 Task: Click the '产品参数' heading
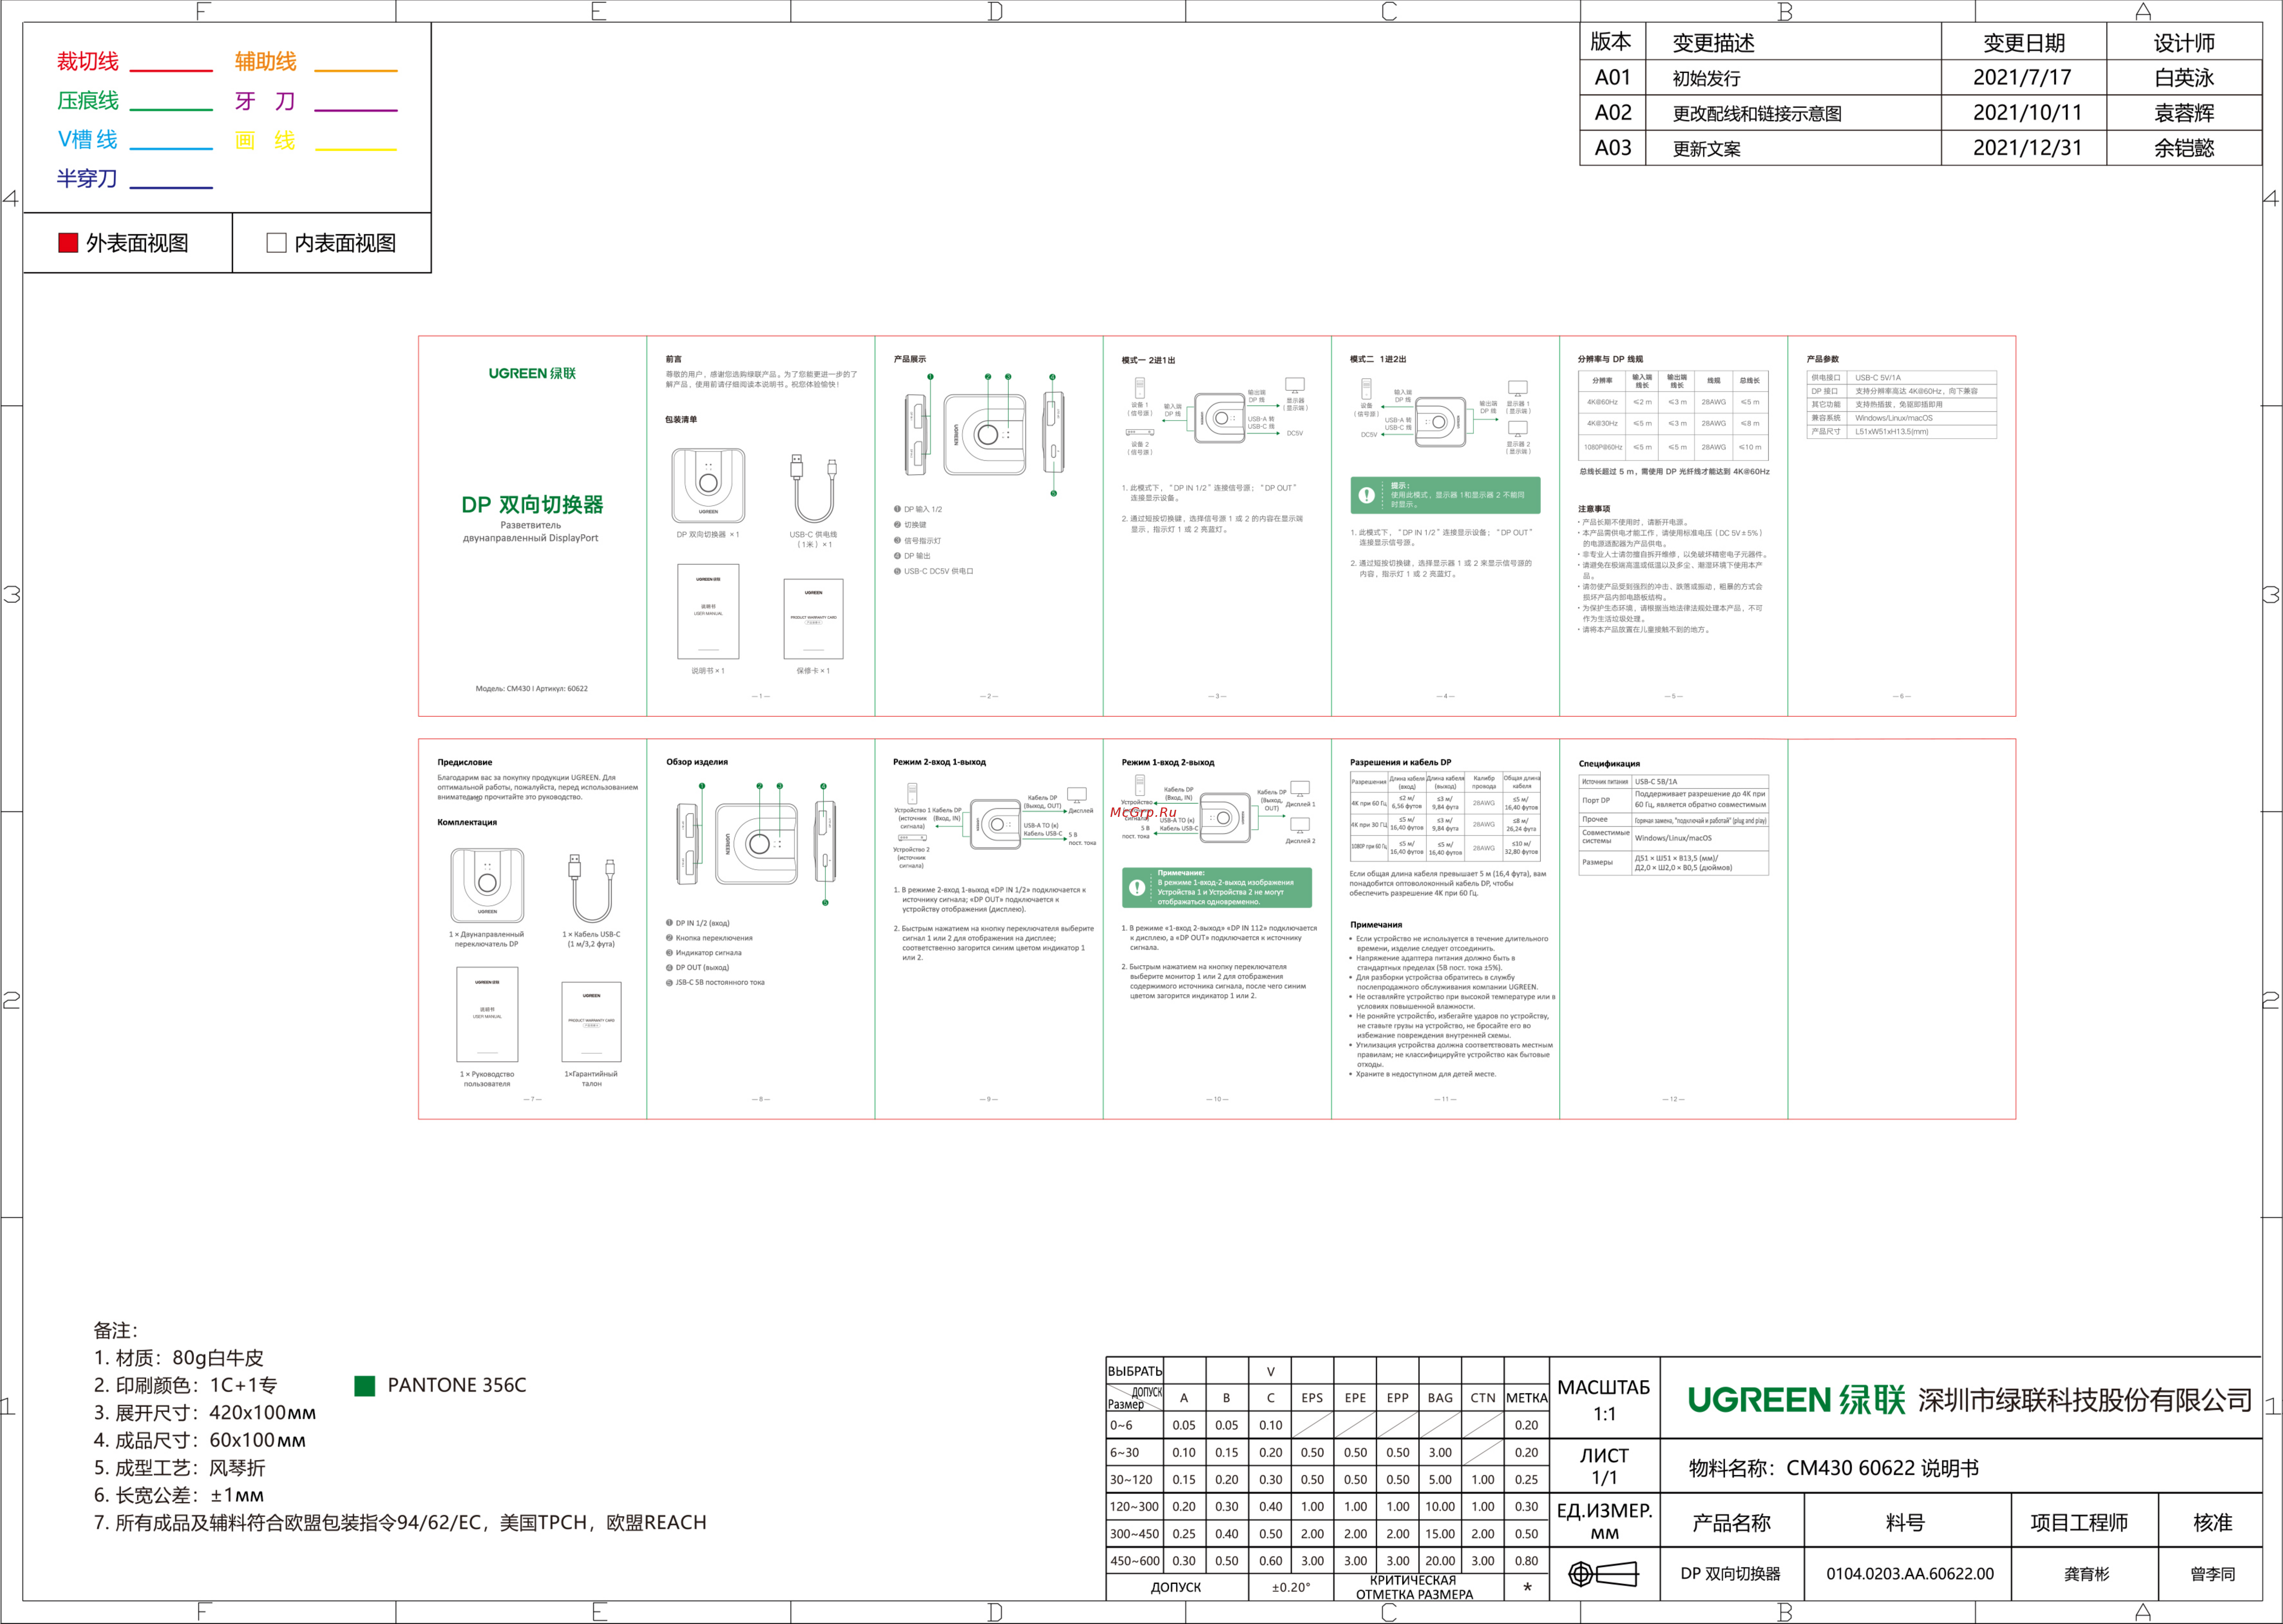[x=1822, y=359]
